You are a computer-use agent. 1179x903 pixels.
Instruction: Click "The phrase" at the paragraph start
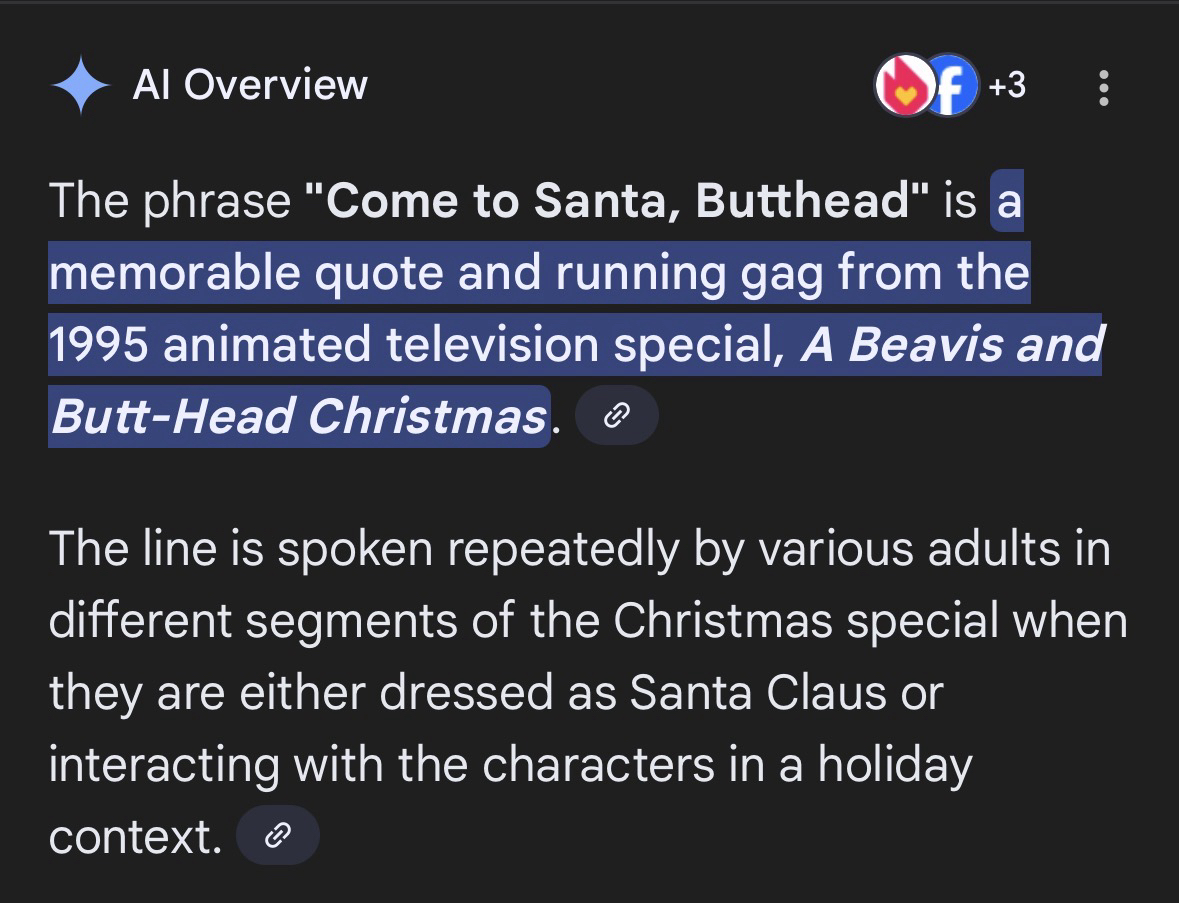tap(168, 201)
